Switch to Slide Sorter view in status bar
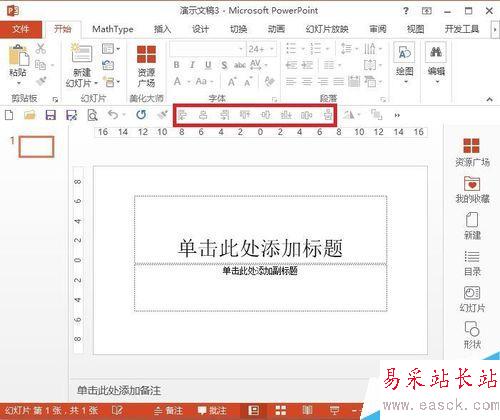The width and height of the screenshot is (500, 420). (x=280, y=410)
